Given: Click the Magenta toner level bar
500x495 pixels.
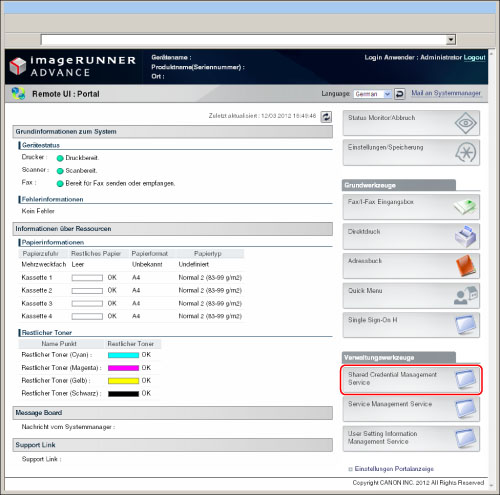Looking at the screenshot, I should click(123, 368).
